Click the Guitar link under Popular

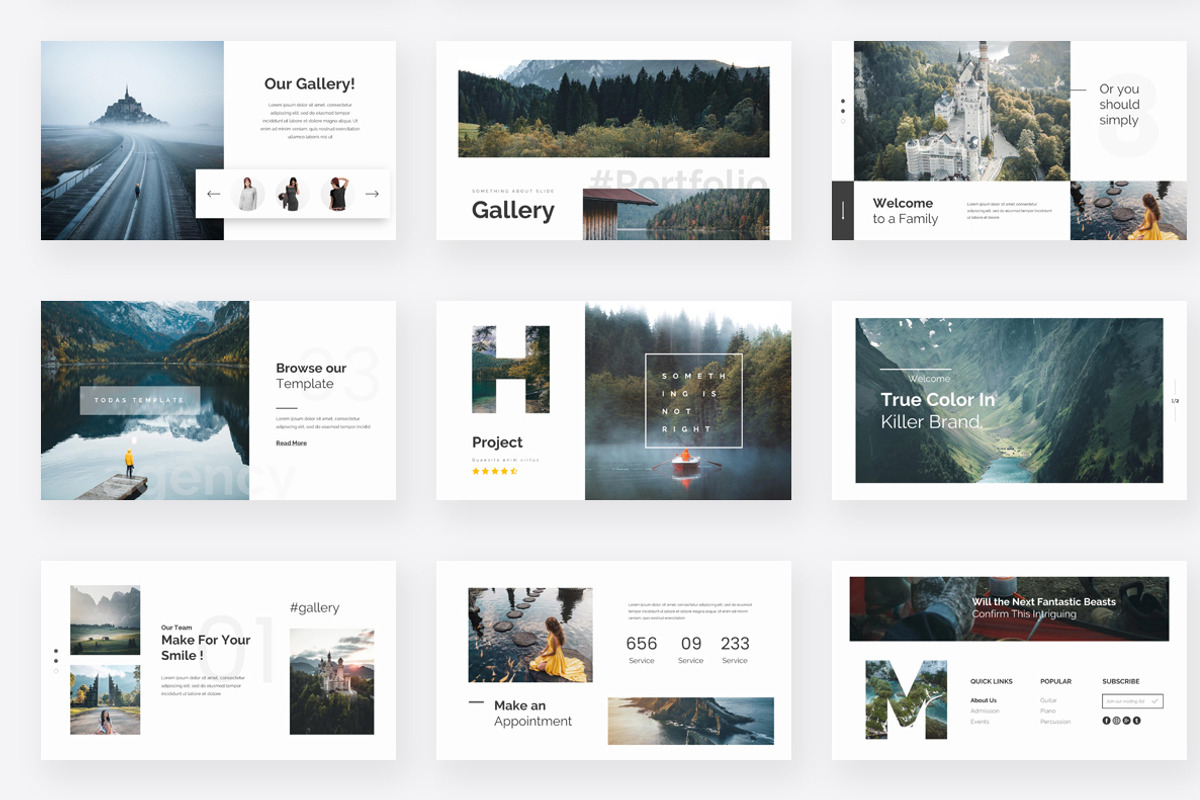(1048, 700)
